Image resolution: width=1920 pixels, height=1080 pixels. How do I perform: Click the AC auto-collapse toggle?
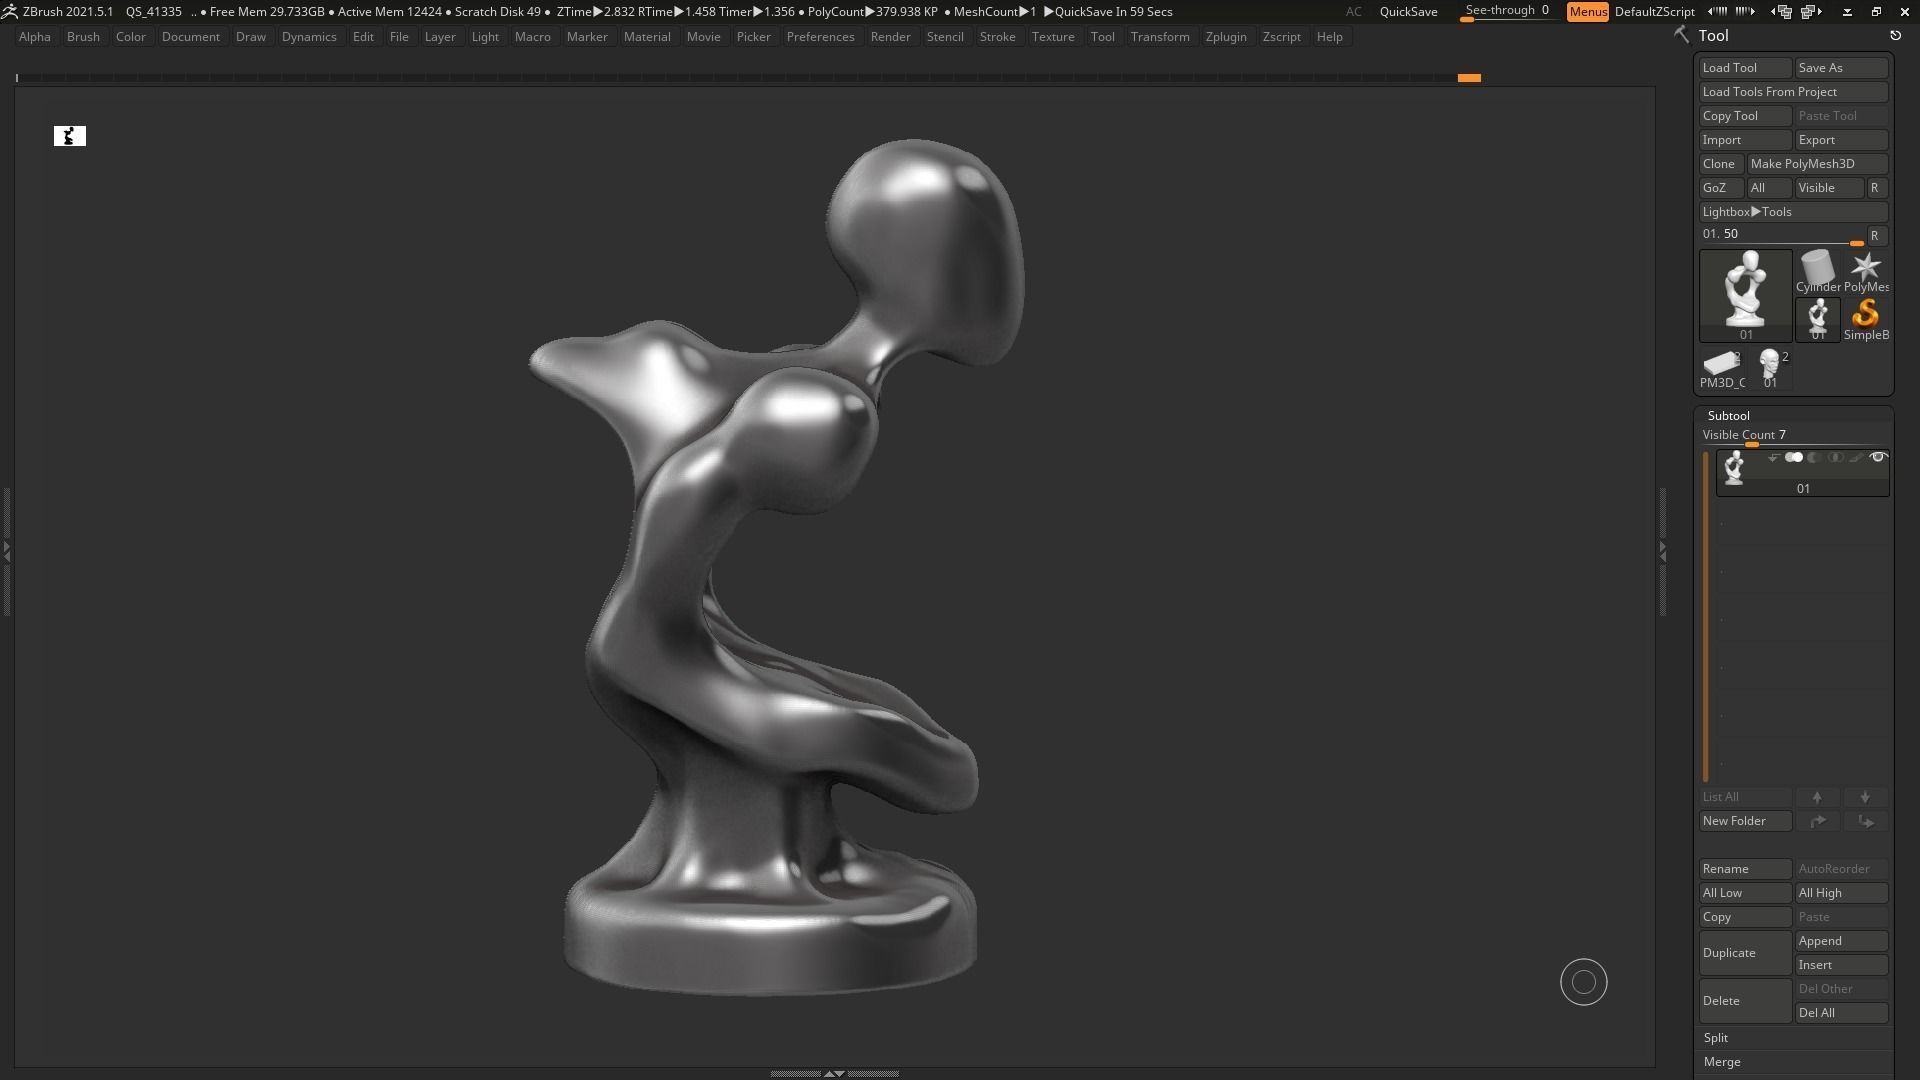click(x=1353, y=11)
